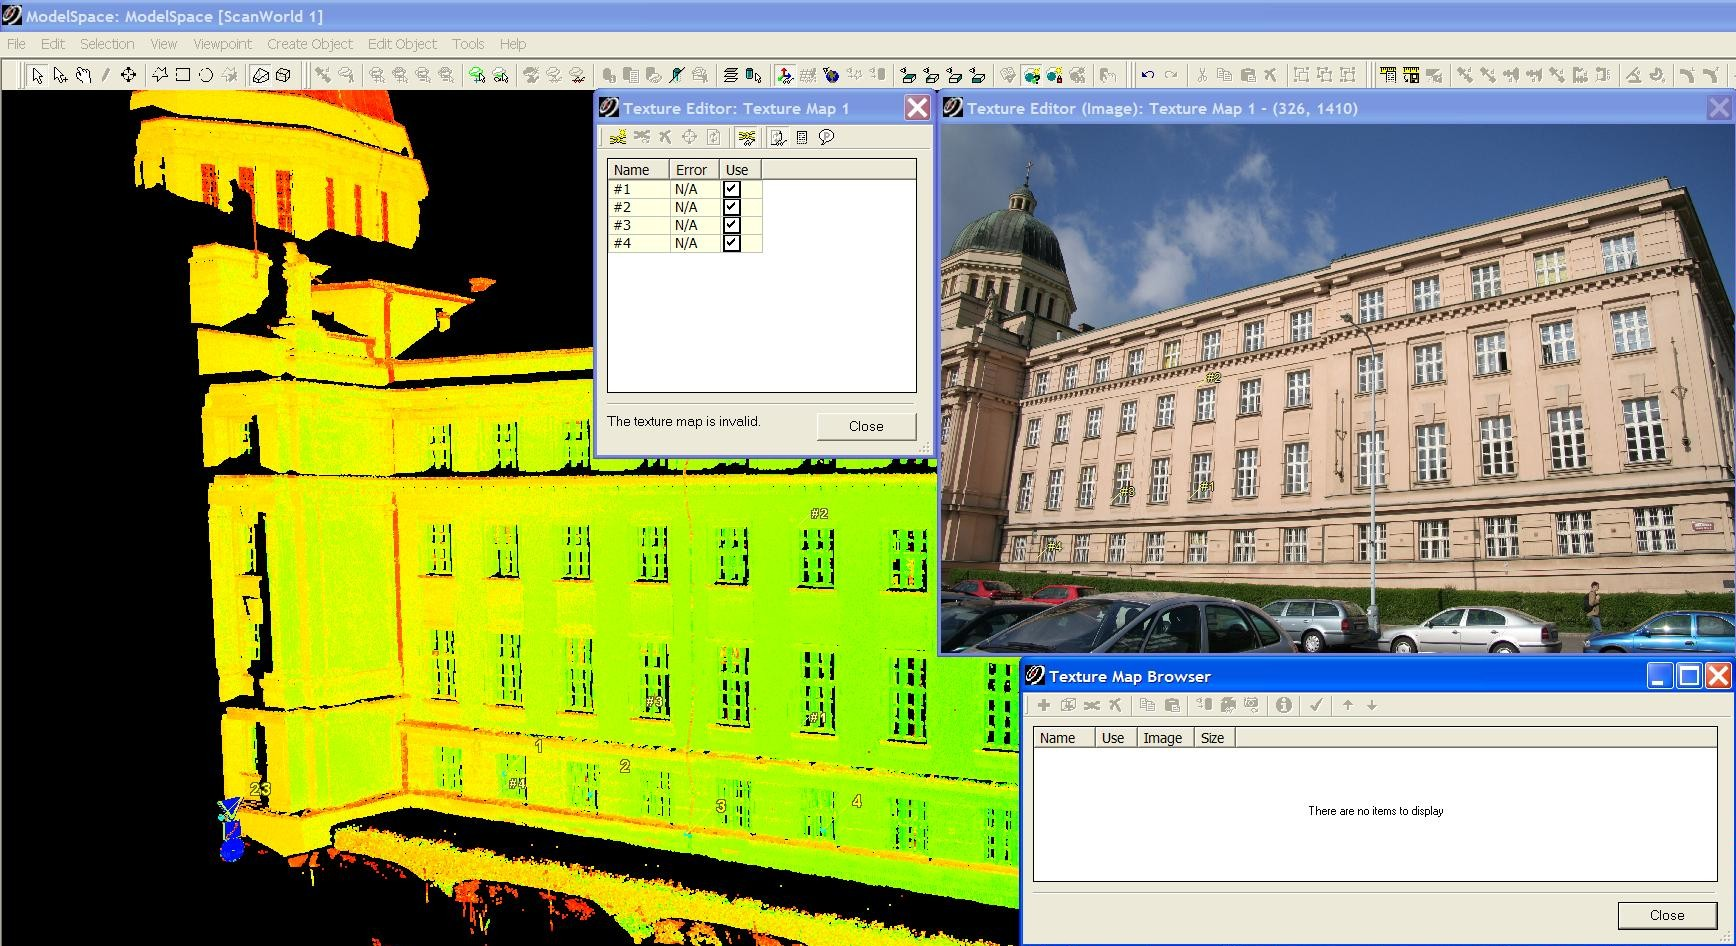Screen dimensions: 1736x946
Task: Click the Size column header in Texture Map Browser
Action: point(1215,738)
